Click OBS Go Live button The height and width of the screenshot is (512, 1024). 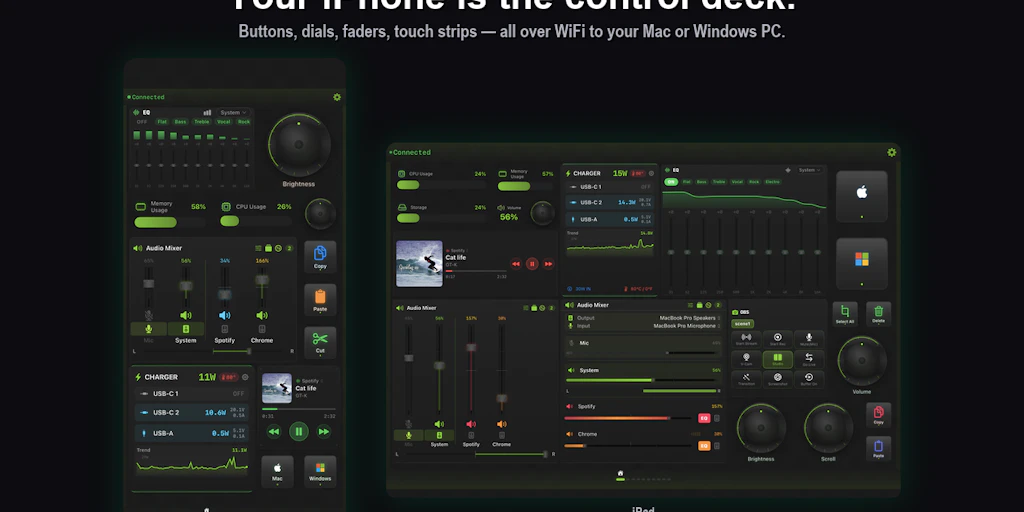pyautogui.click(x=809, y=359)
